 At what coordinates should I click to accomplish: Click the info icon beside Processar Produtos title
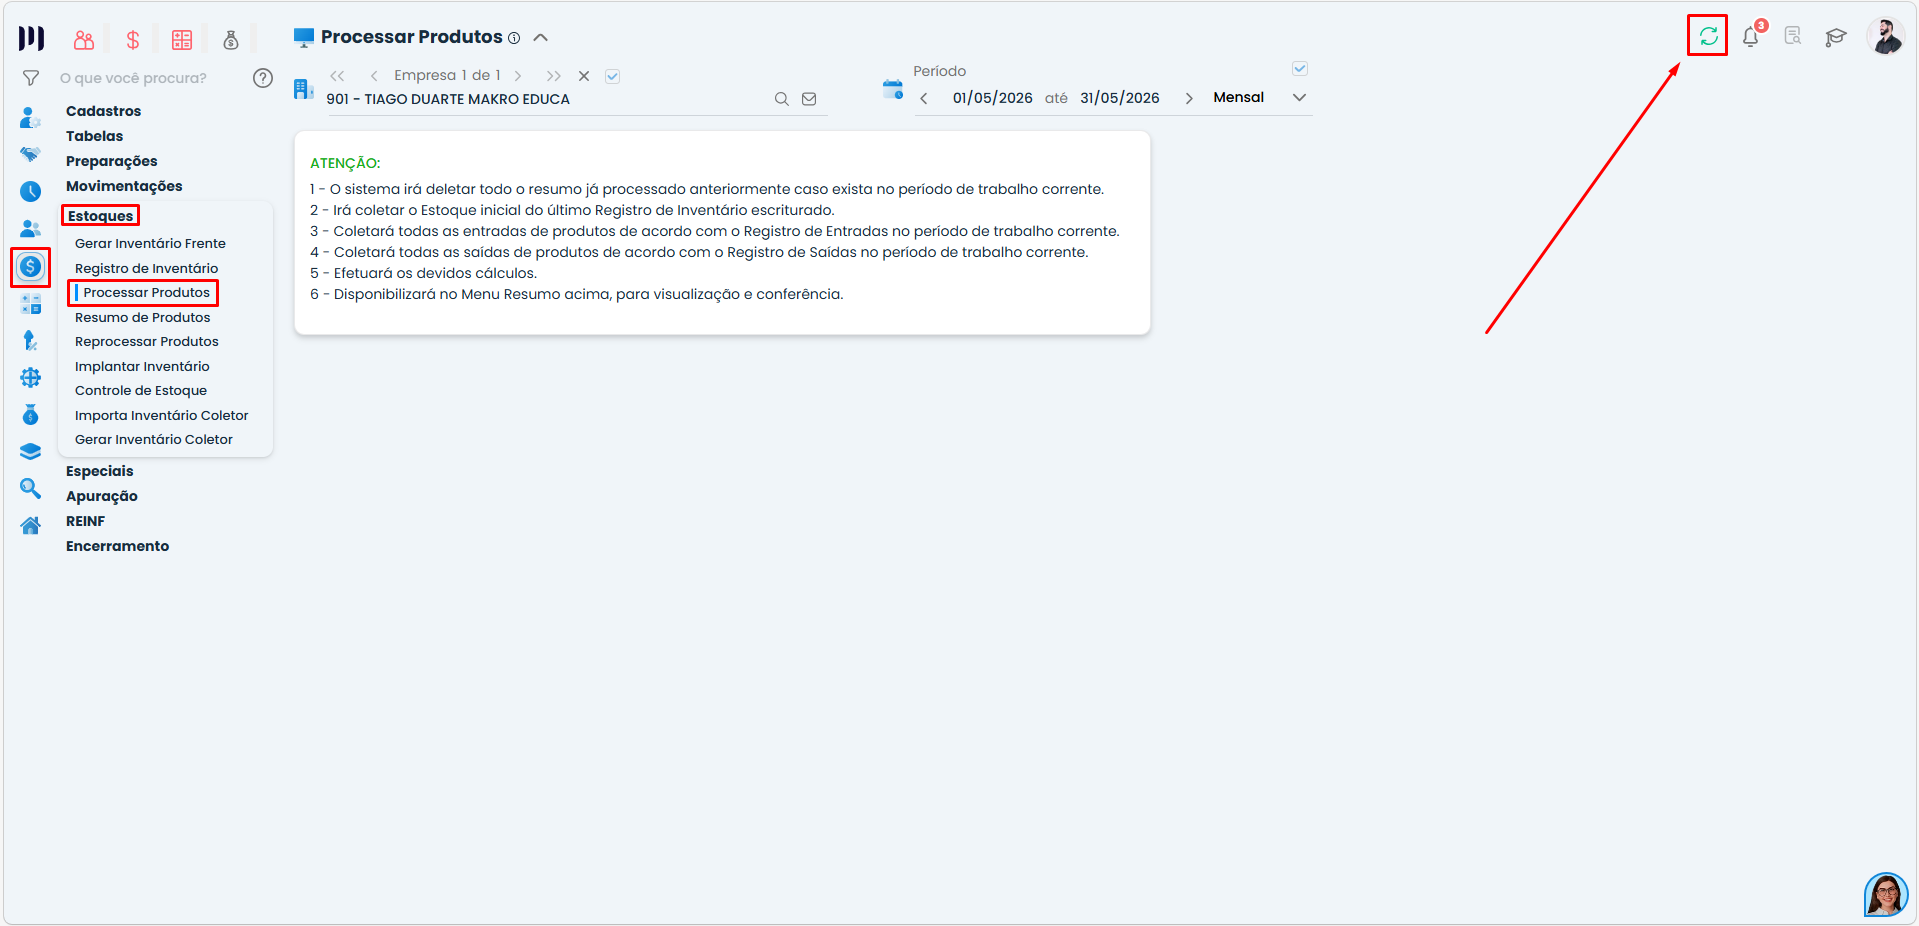point(514,38)
